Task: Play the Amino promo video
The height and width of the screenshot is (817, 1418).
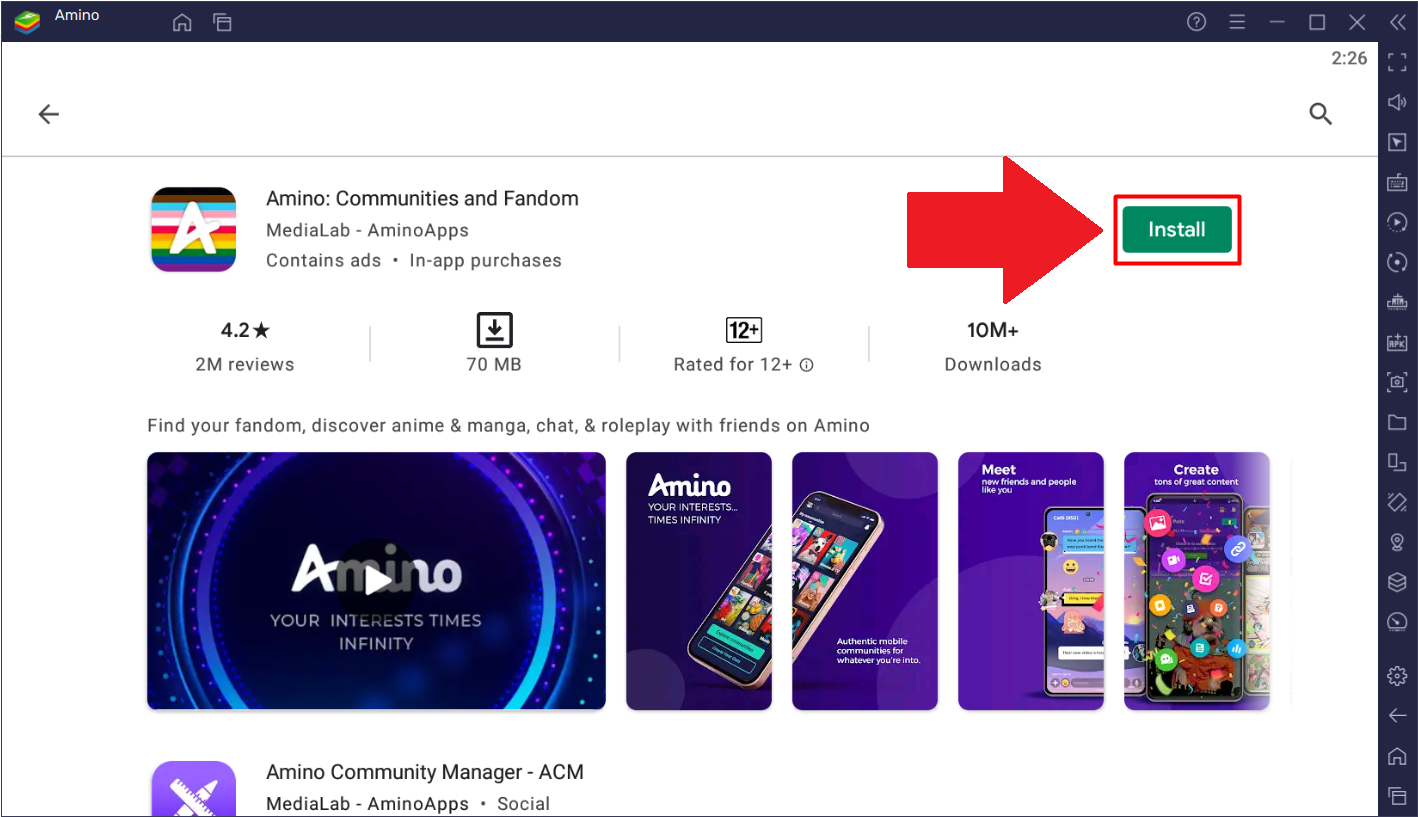Action: [376, 581]
